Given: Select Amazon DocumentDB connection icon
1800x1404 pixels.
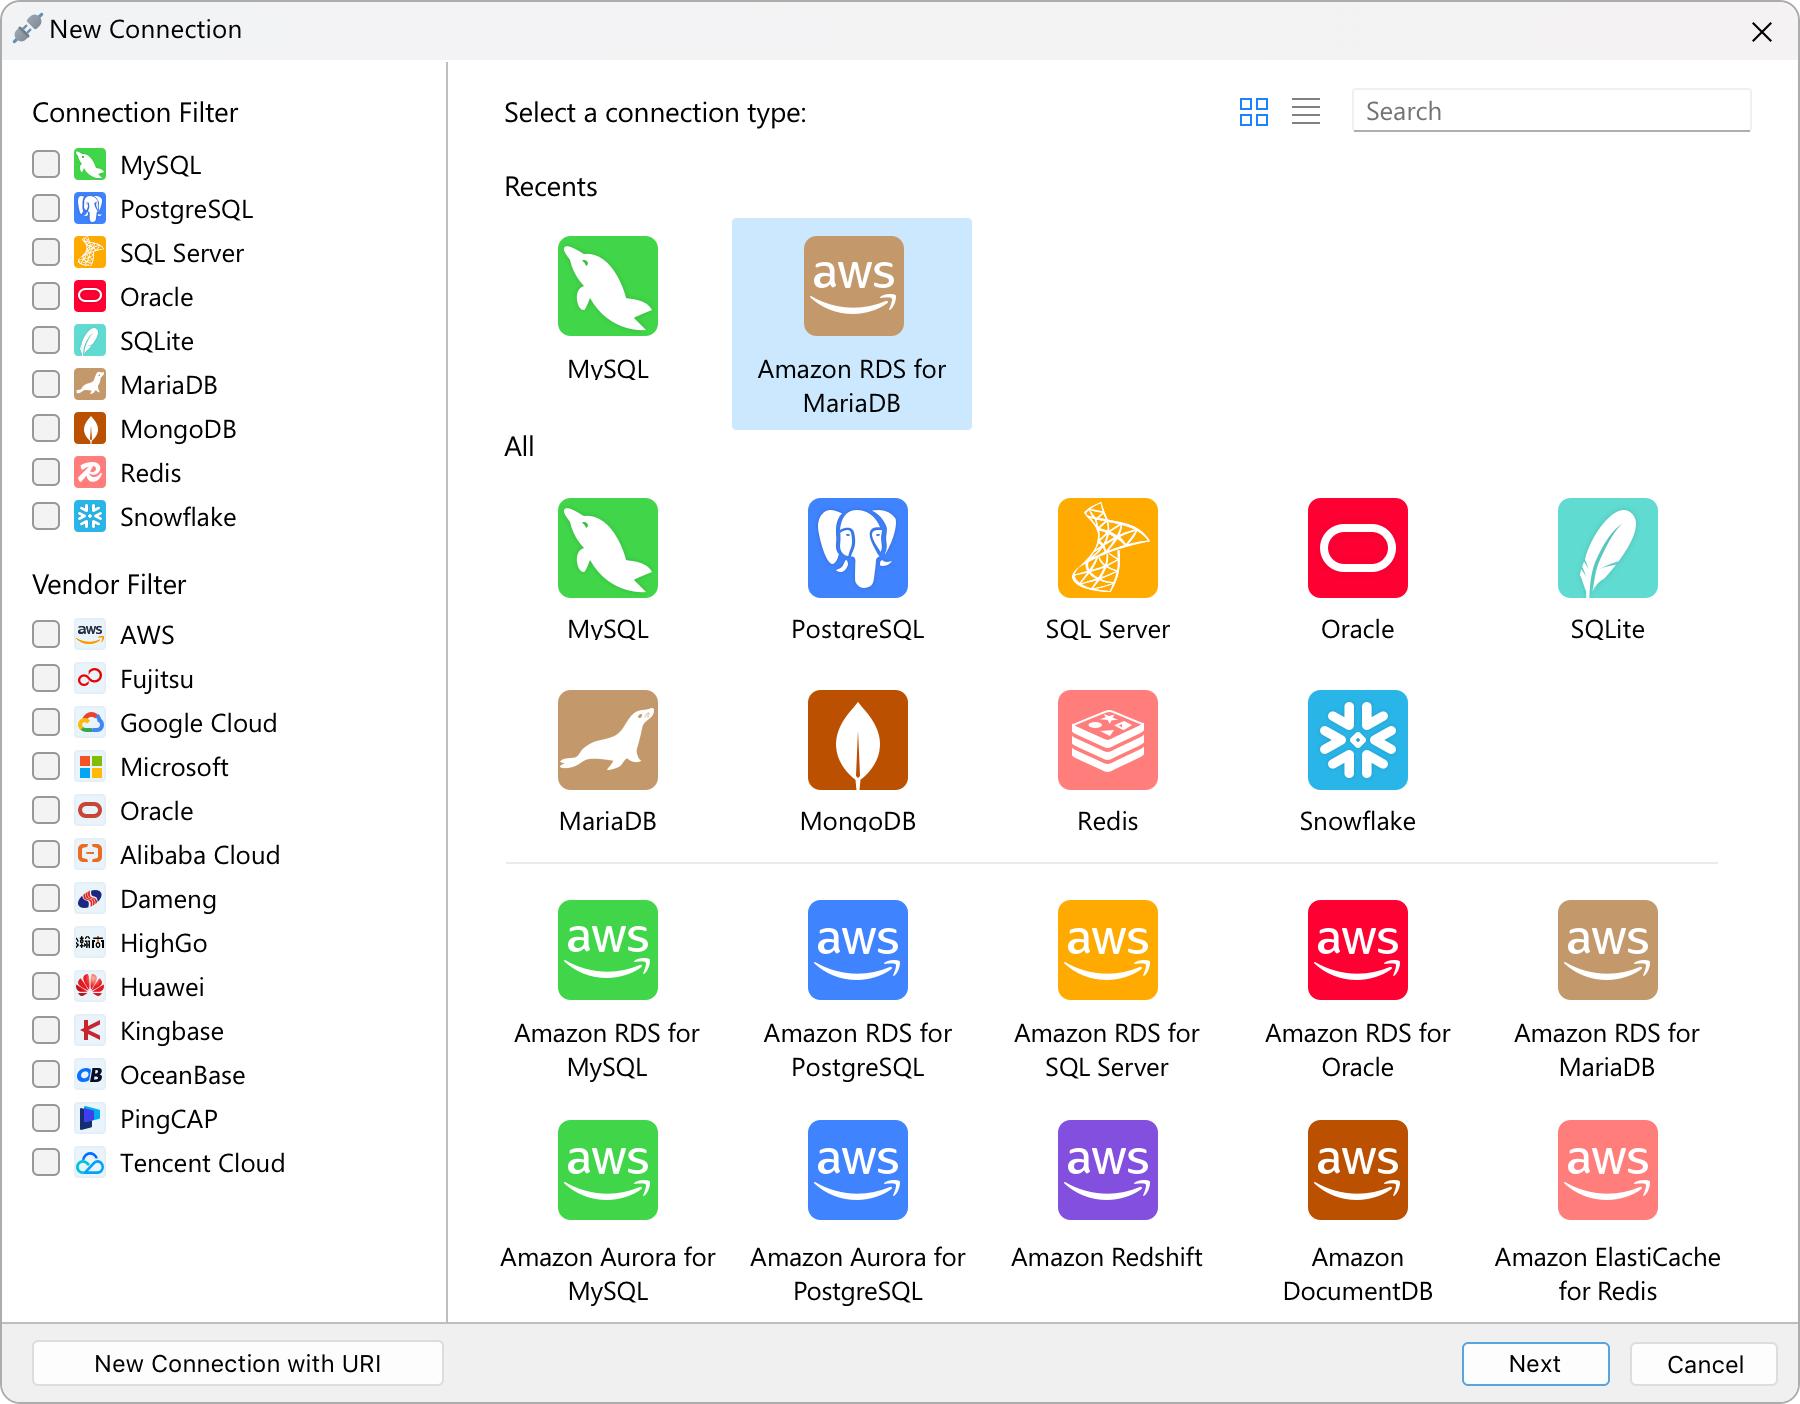Looking at the screenshot, I should [1357, 1170].
